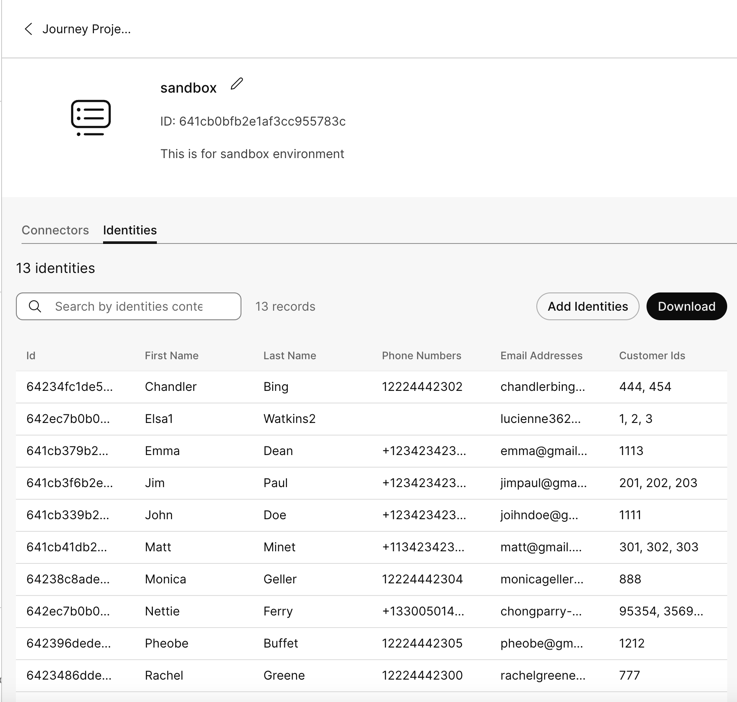Viewport: 737px width, 702px height.
Task: Open the Jim identity row
Action: point(371,483)
